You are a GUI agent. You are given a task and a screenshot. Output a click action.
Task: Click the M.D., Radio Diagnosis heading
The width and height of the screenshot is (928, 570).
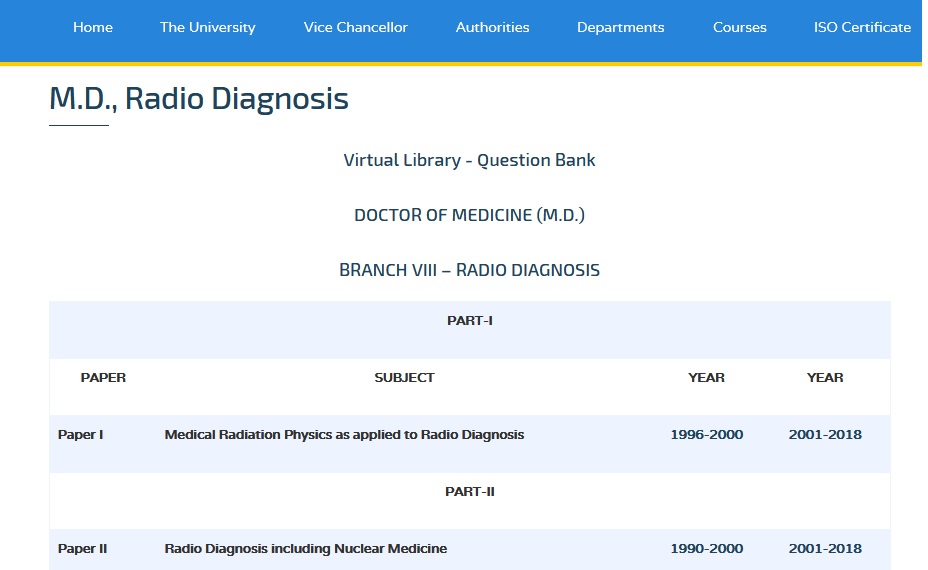click(x=199, y=98)
